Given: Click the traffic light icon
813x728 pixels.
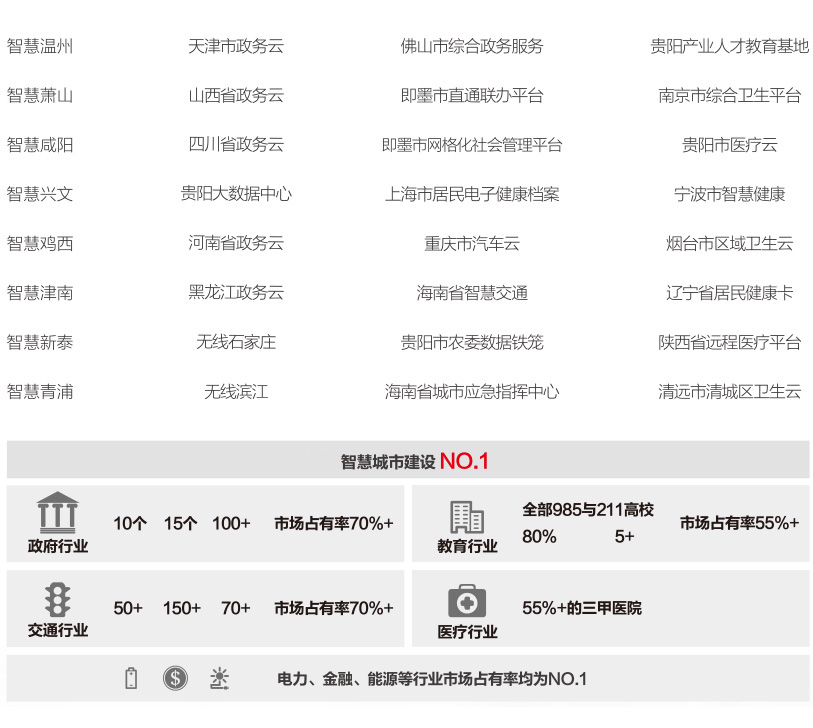Looking at the screenshot, I should point(58,599).
